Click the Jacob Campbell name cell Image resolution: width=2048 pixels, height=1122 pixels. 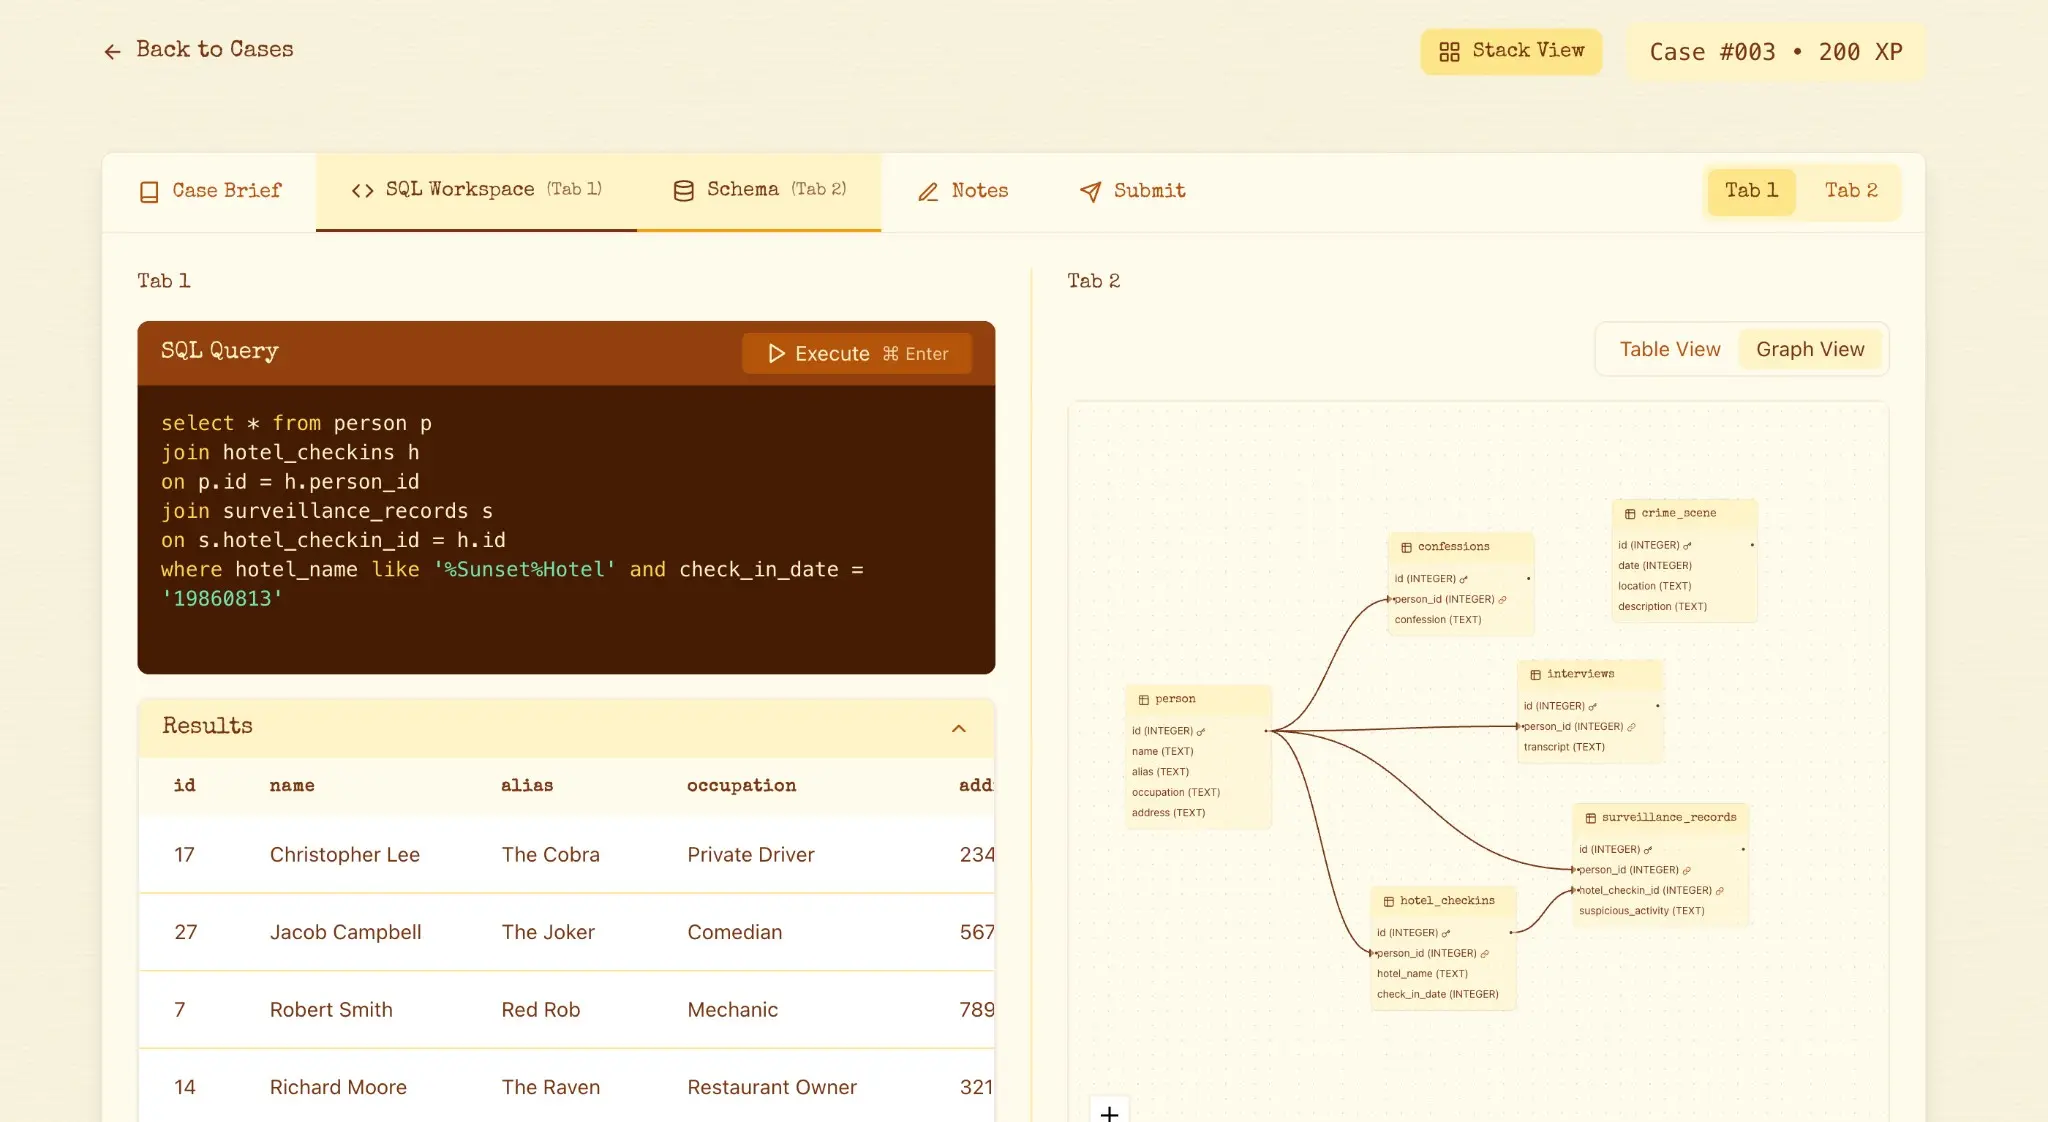[345, 932]
